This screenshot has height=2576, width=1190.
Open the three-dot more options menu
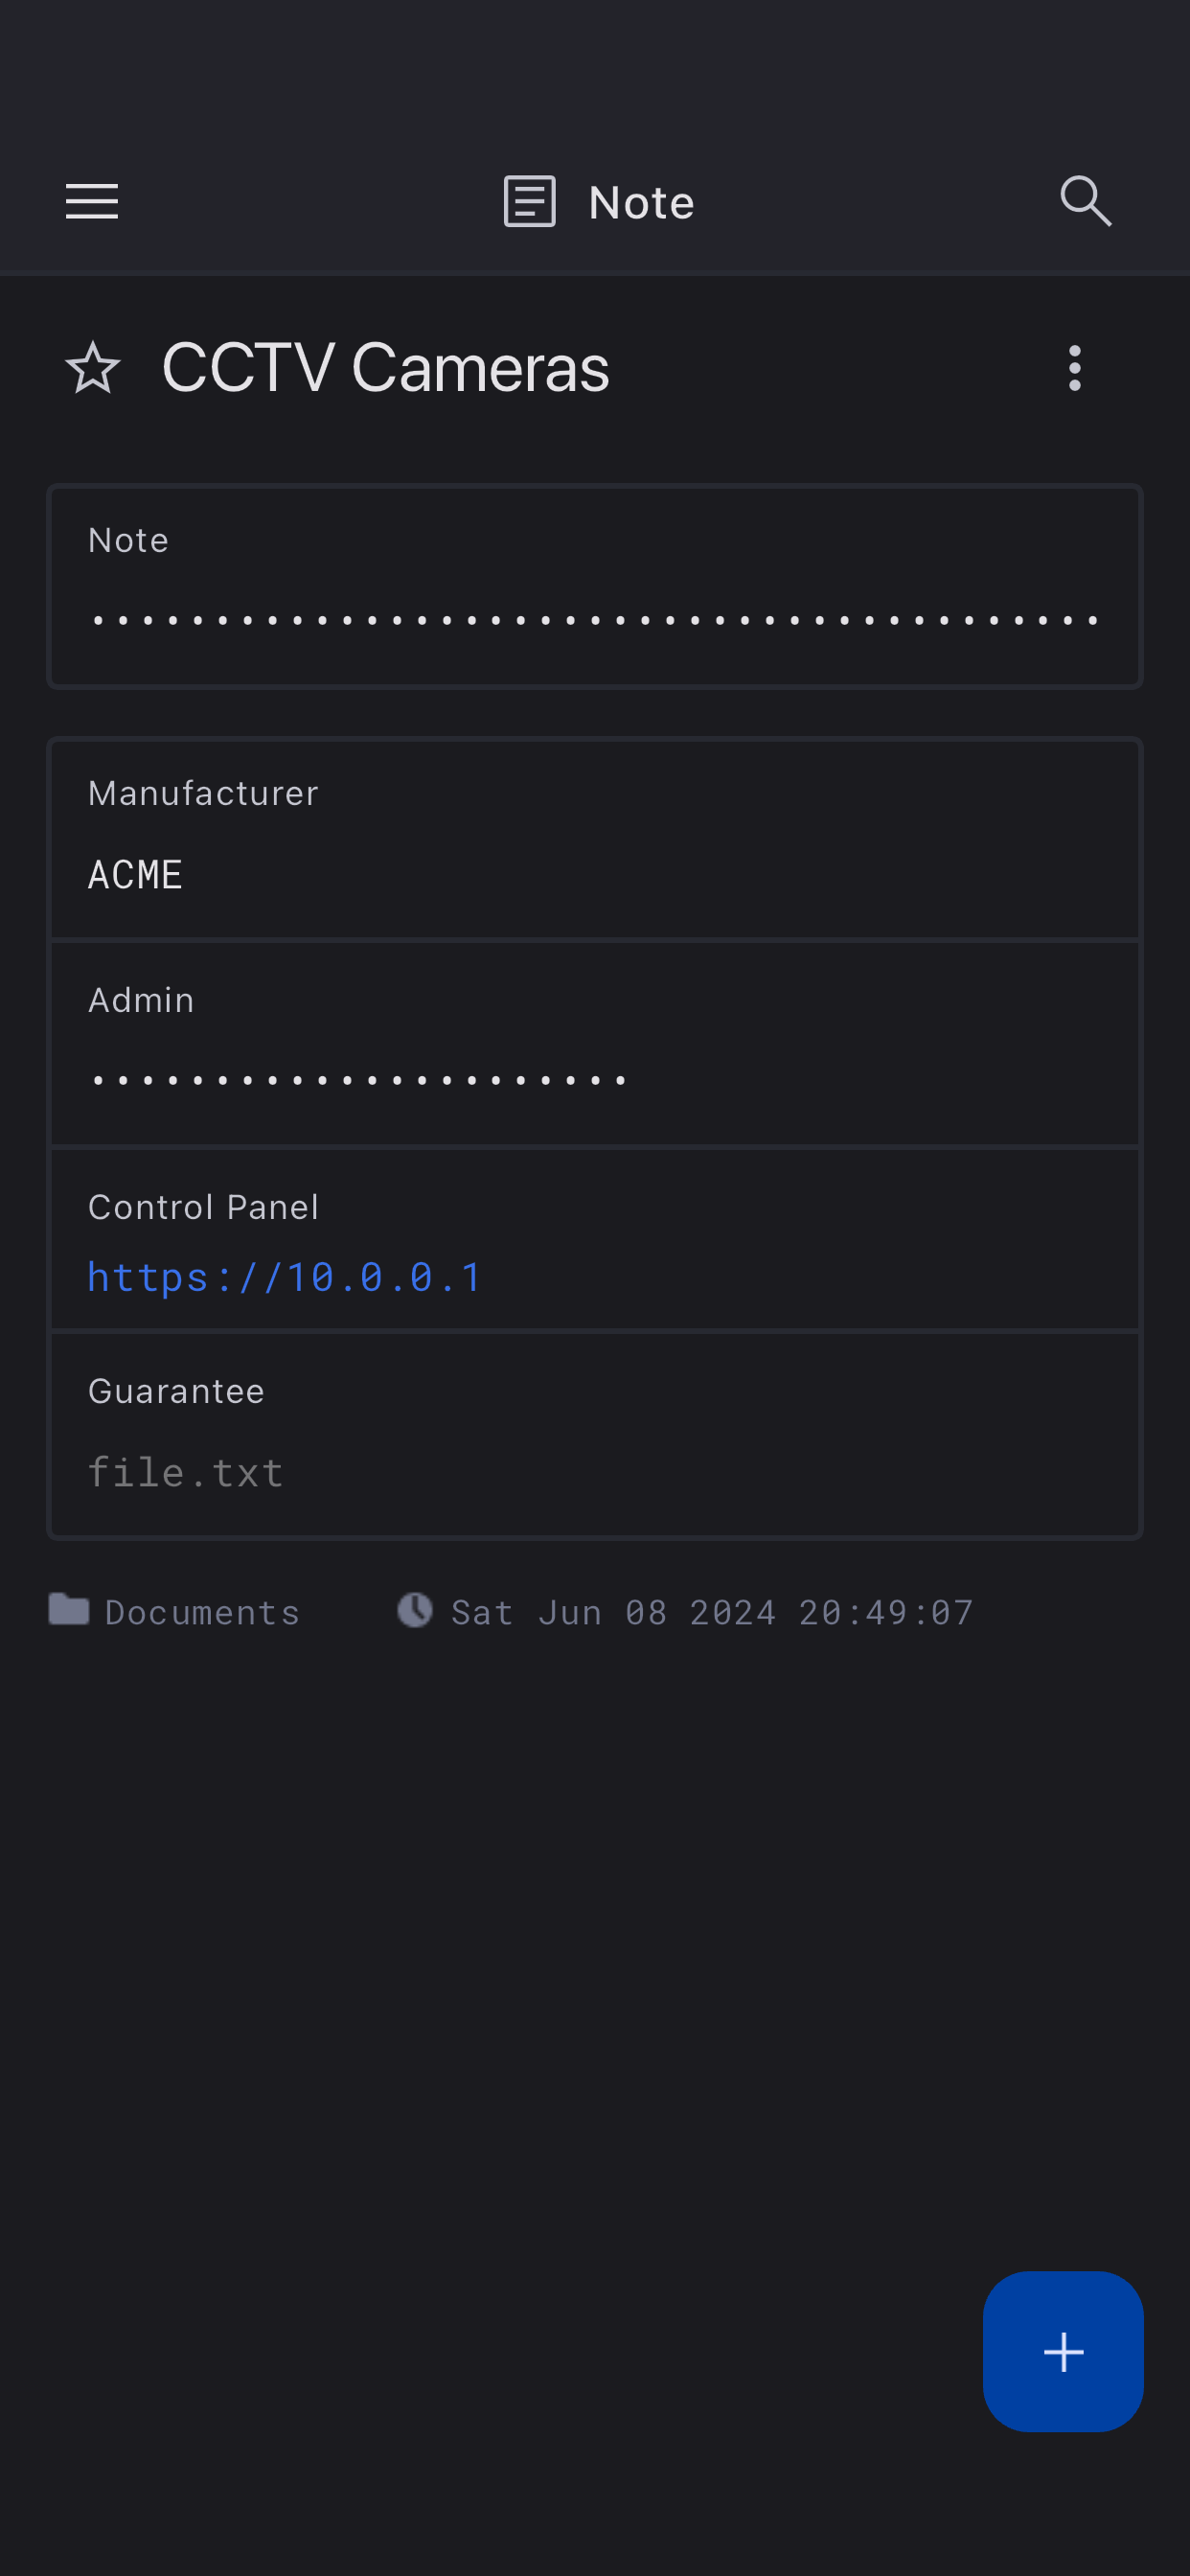[x=1075, y=368]
